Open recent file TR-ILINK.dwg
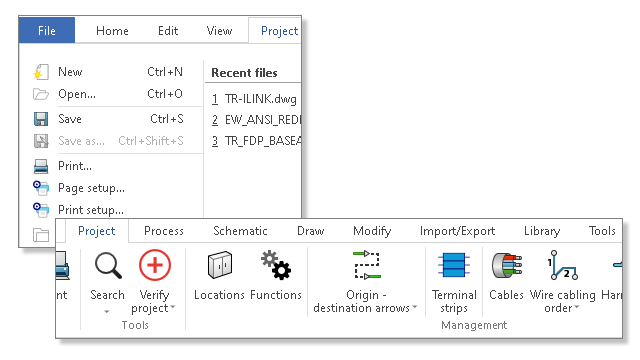 [x=254, y=99]
